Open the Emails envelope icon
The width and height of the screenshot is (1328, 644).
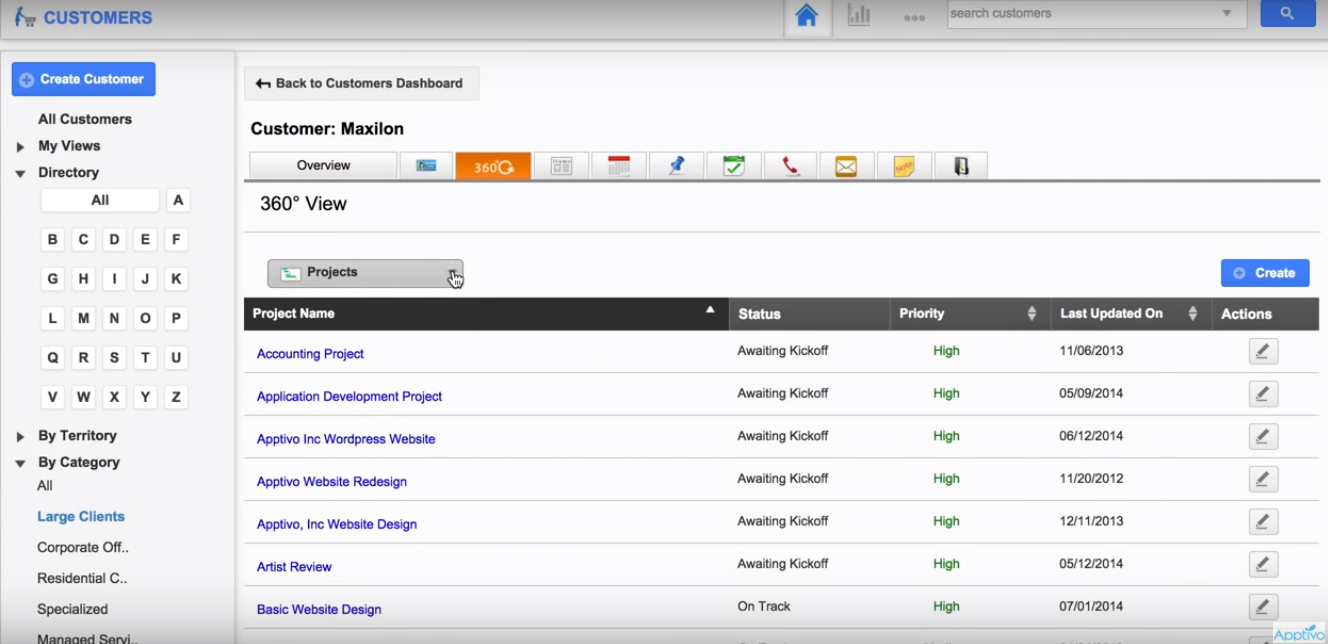click(846, 165)
